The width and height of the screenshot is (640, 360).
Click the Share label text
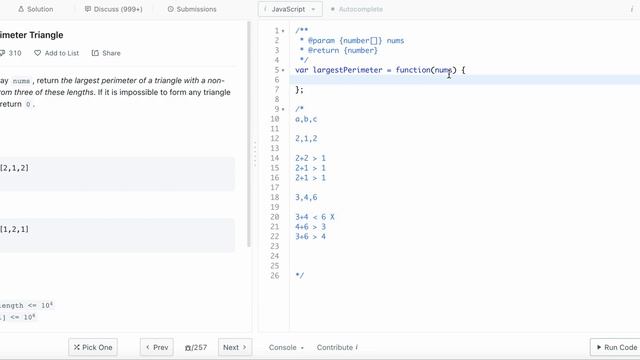click(x=111, y=53)
